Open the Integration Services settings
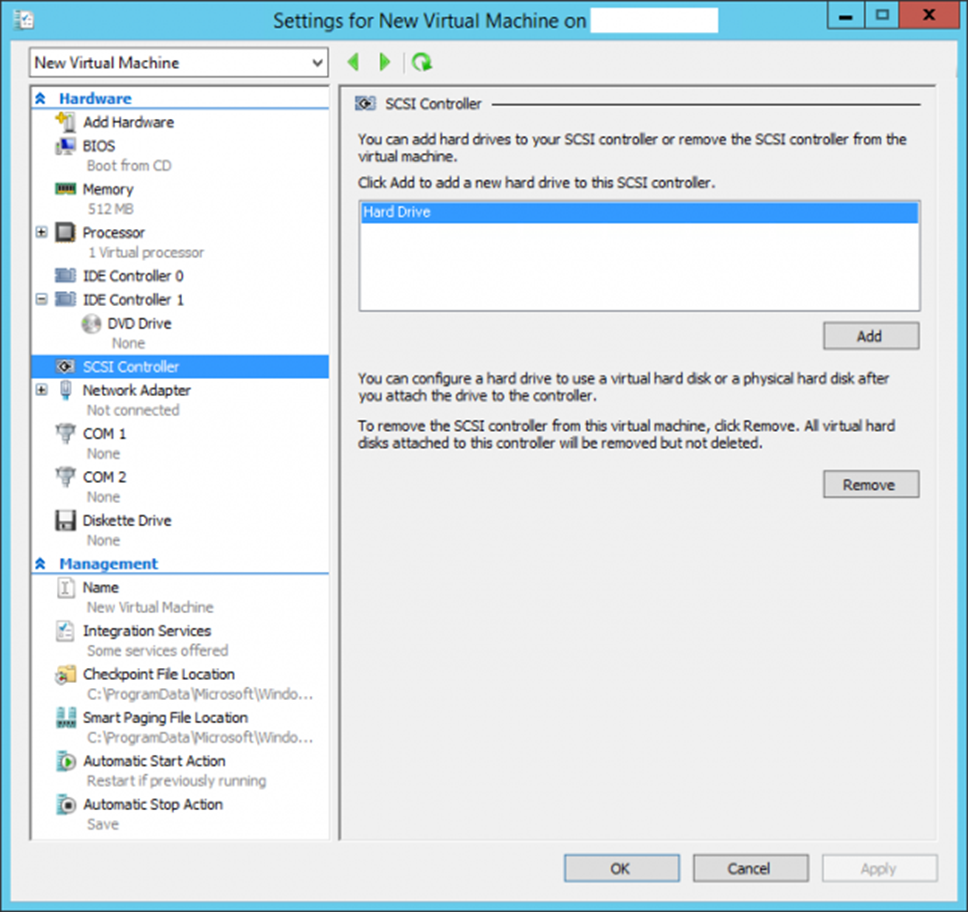This screenshot has width=968, height=912. [x=147, y=631]
